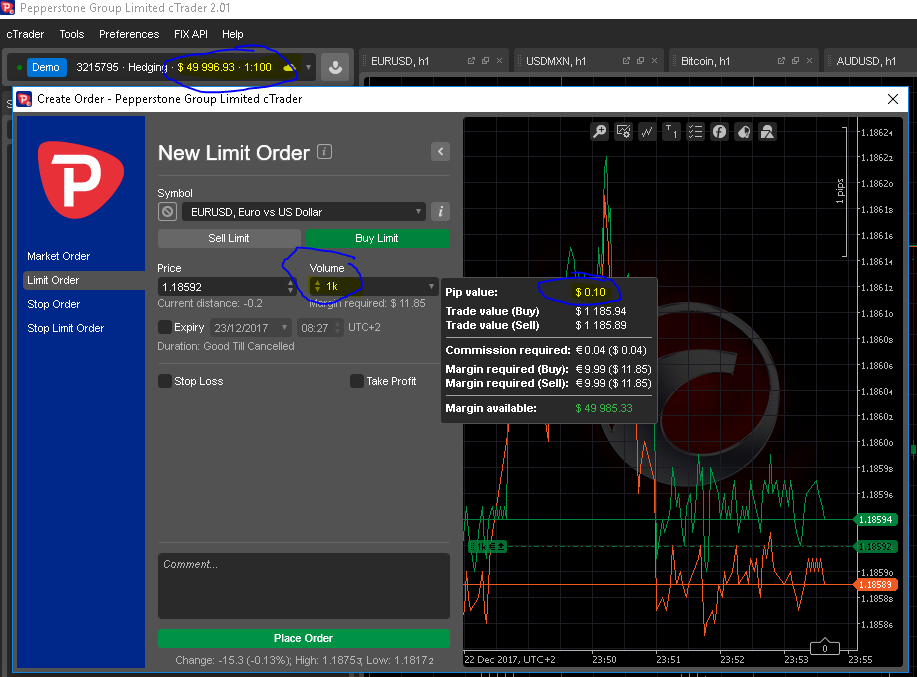Click the Pepperstone icon in the dialog title bar
The height and width of the screenshot is (677, 917).
click(x=24, y=99)
